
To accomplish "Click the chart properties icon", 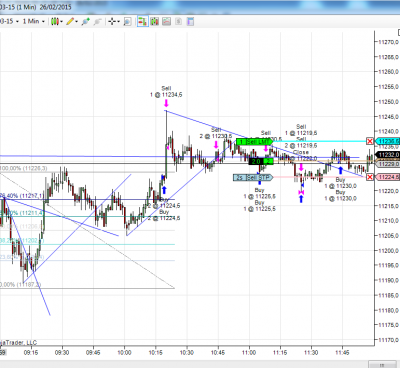I will pyautogui.click(x=190, y=22).
